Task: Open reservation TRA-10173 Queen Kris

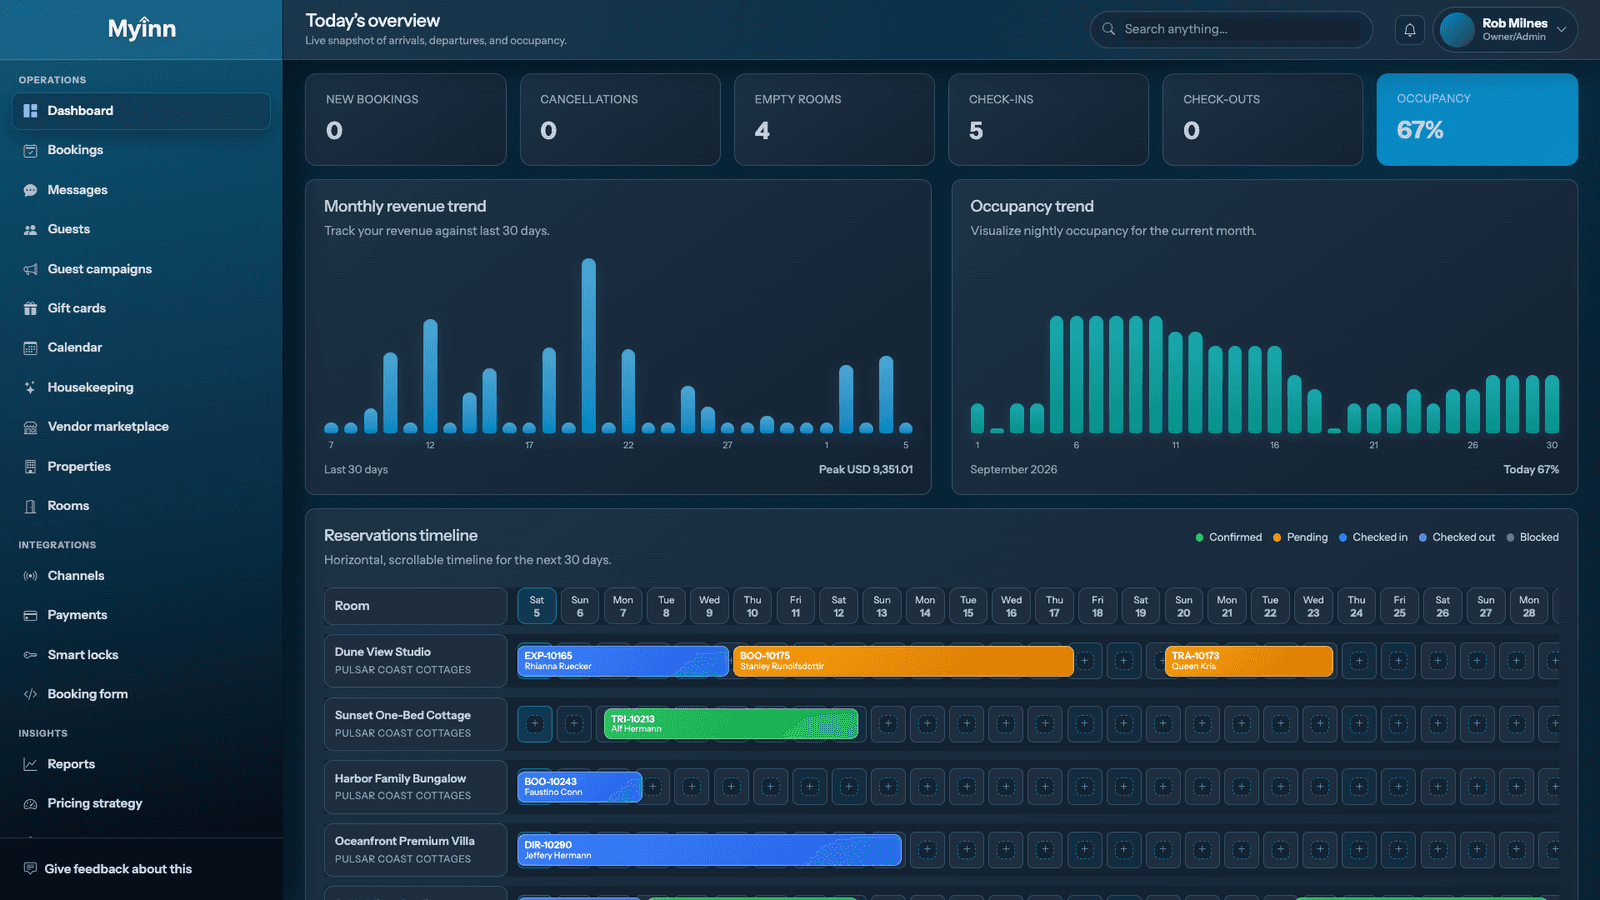Action: [x=1249, y=661]
